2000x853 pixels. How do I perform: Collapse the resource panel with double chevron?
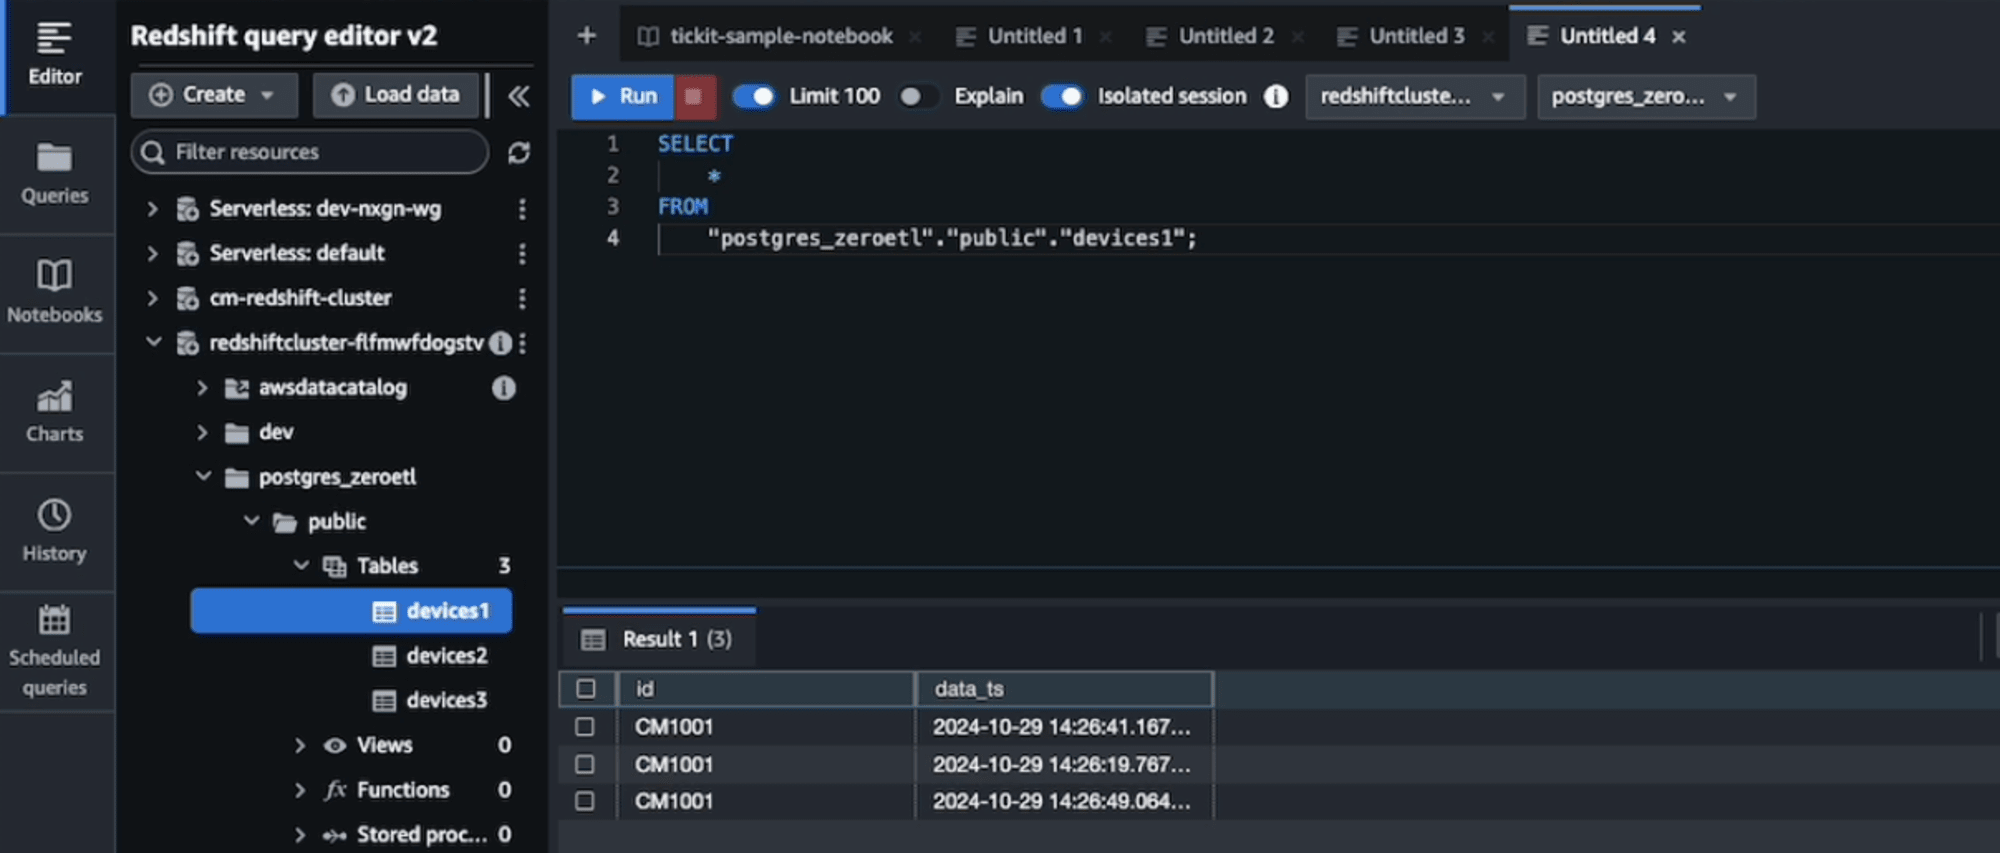pyautogui.click(x=518, y=96)
